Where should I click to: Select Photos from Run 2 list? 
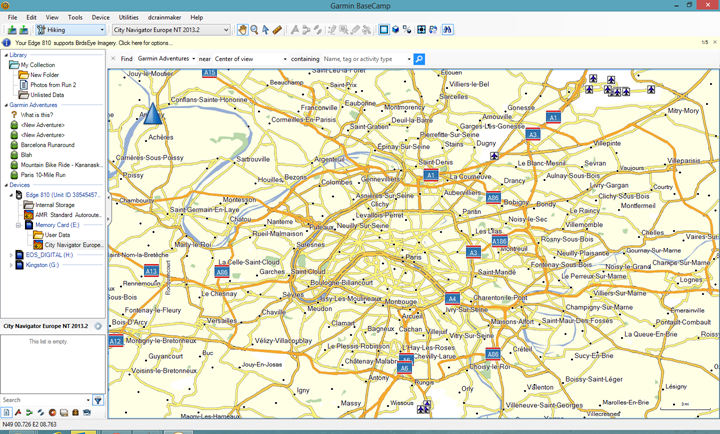[x=53, y=85]
